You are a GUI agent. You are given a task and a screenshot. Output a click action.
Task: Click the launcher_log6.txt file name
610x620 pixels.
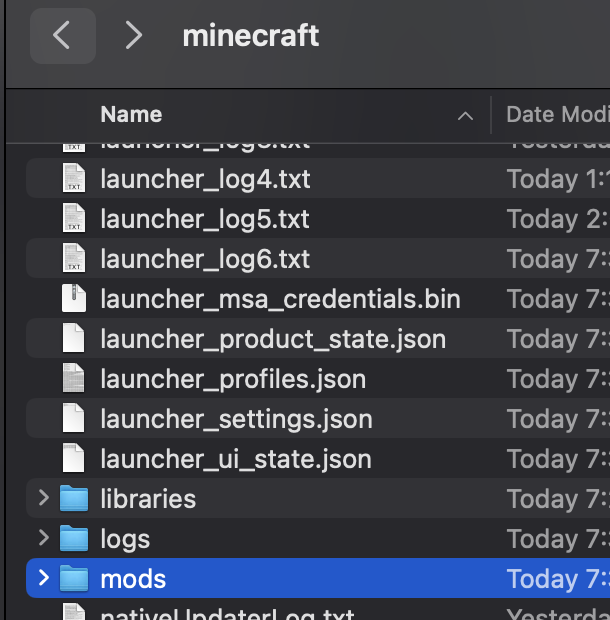point(205,259)
